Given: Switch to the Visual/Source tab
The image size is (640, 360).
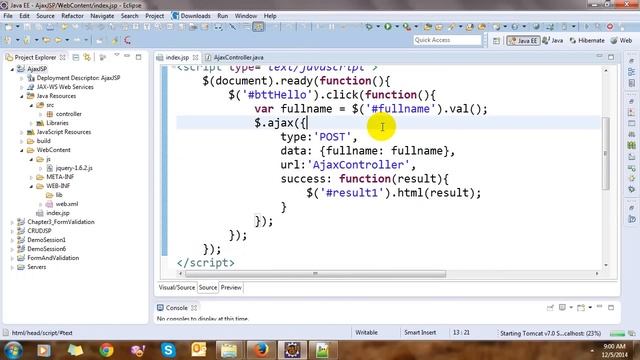Looking at the screenshot, I should 177,287.
